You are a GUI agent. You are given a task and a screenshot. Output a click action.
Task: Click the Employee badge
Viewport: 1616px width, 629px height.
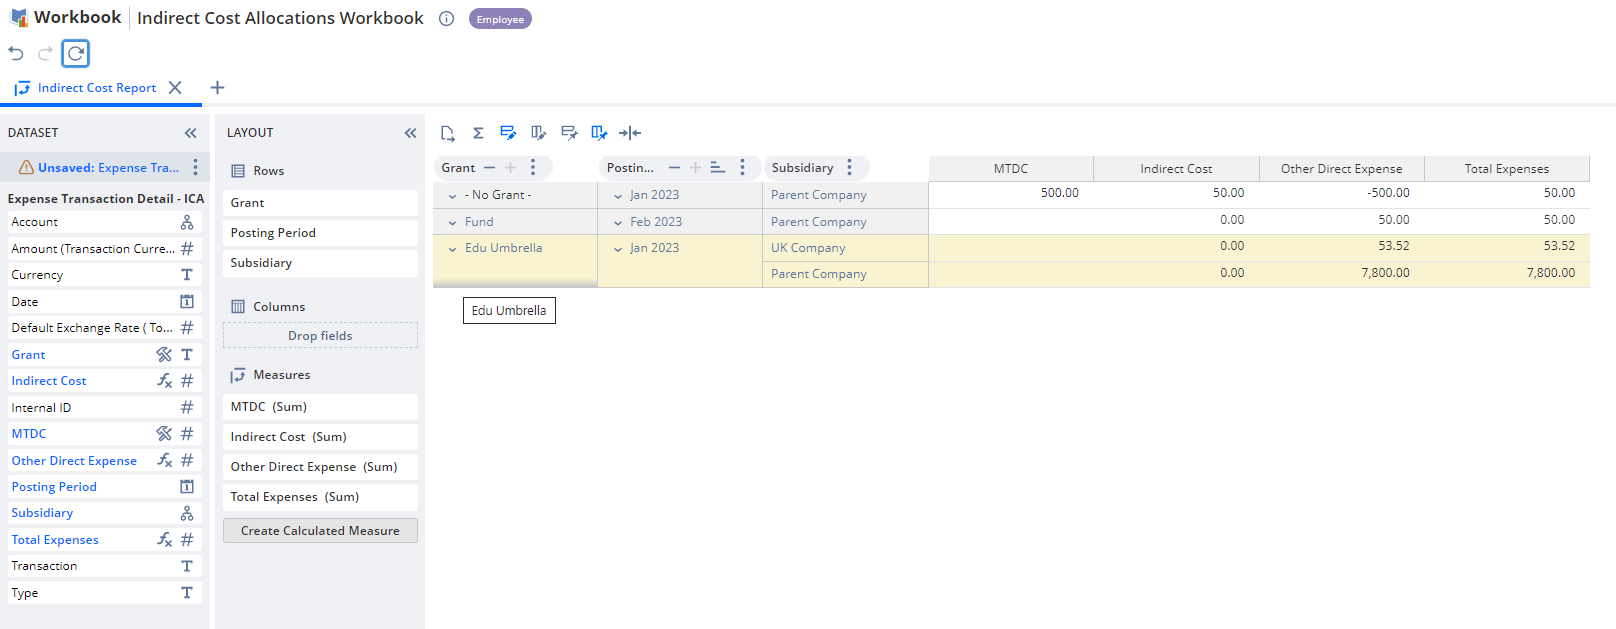point(500,19)
